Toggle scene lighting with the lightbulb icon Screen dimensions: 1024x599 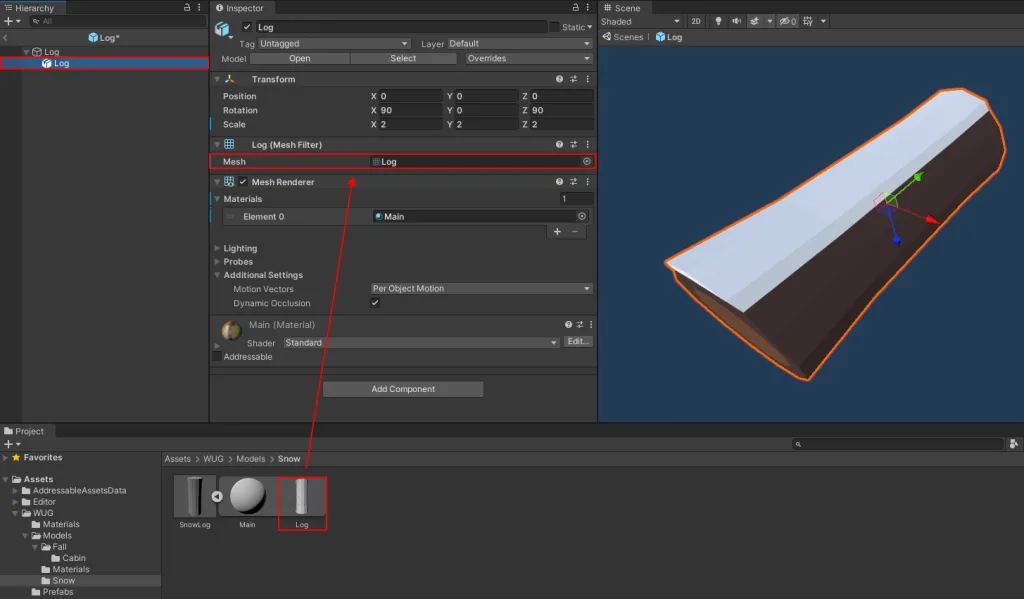[x=717, y=21]
